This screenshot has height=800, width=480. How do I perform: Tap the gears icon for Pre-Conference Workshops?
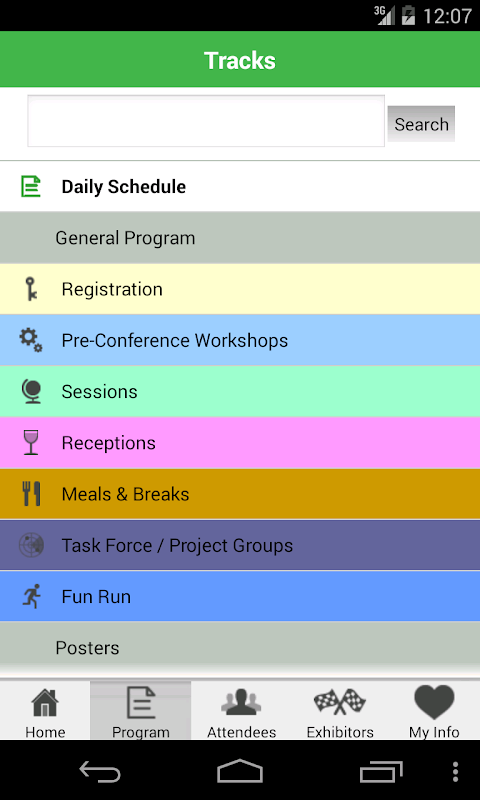(31, 340)
